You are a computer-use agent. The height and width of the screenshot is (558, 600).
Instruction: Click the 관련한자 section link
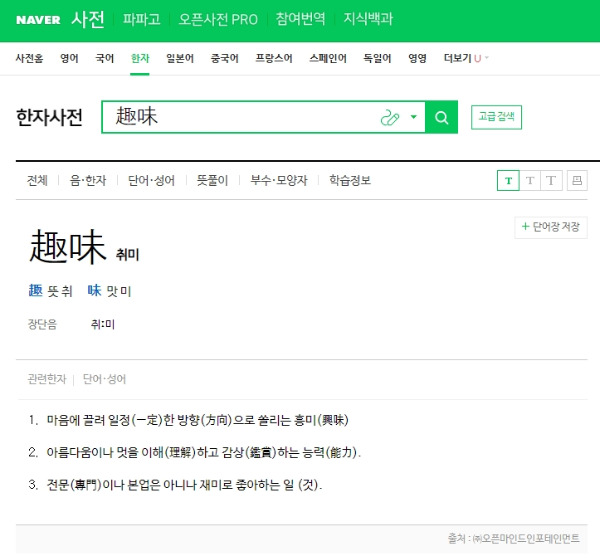[47, 379]
